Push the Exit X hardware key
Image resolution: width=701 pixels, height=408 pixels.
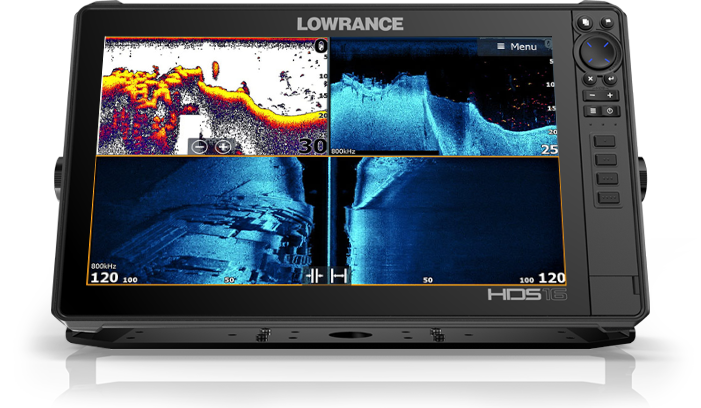point(590,79)
